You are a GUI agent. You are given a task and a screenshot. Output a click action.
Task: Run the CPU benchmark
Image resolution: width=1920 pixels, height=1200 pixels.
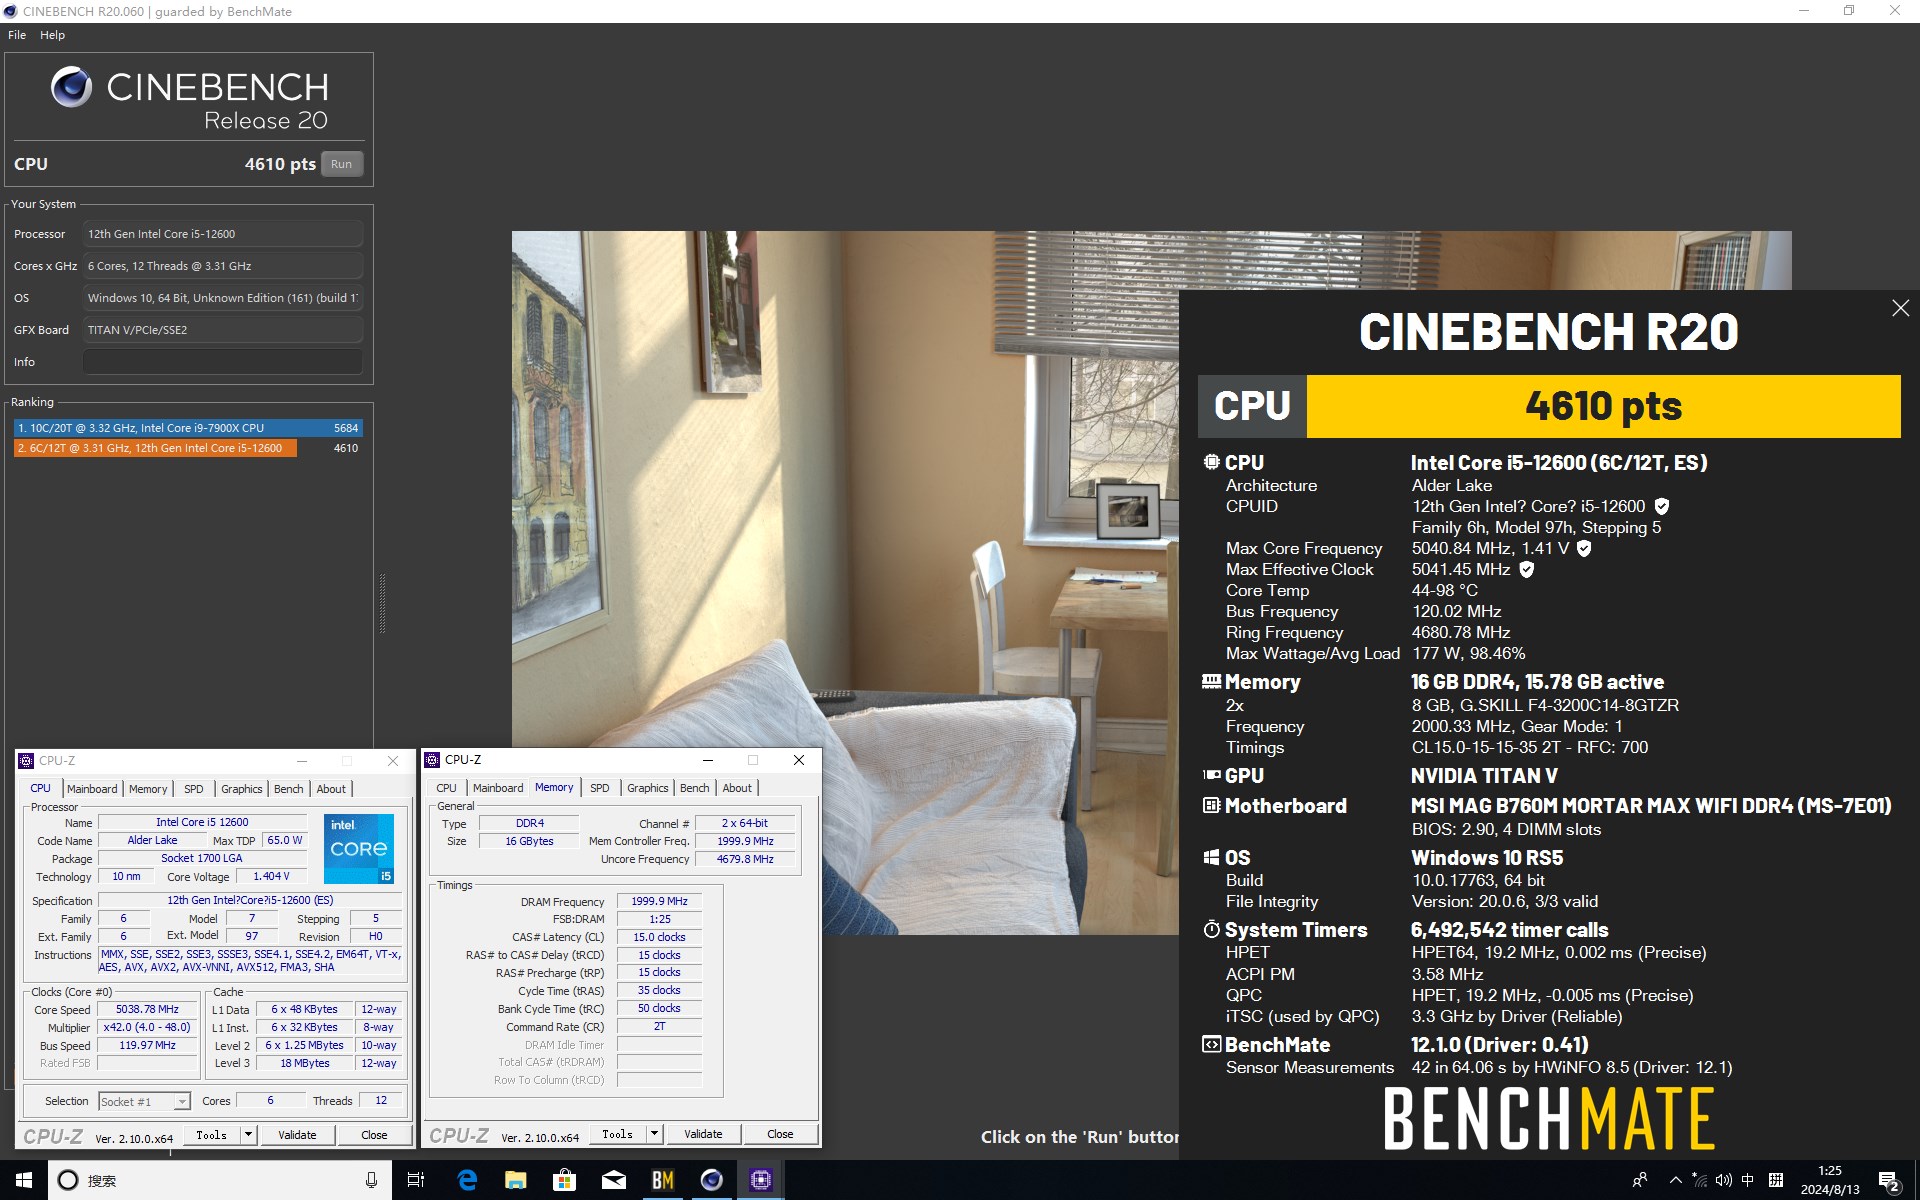click(x=342, y=164)
